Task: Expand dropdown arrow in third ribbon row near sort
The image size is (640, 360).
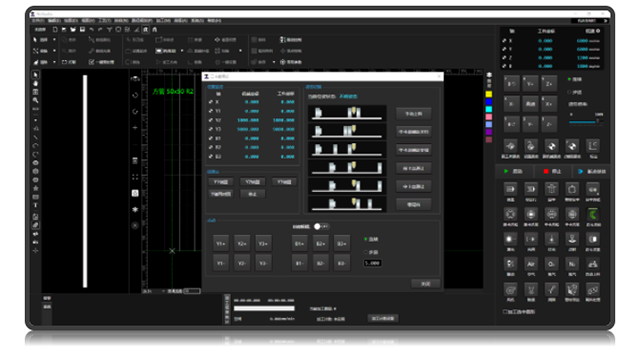Action: (x=273, y=62)
